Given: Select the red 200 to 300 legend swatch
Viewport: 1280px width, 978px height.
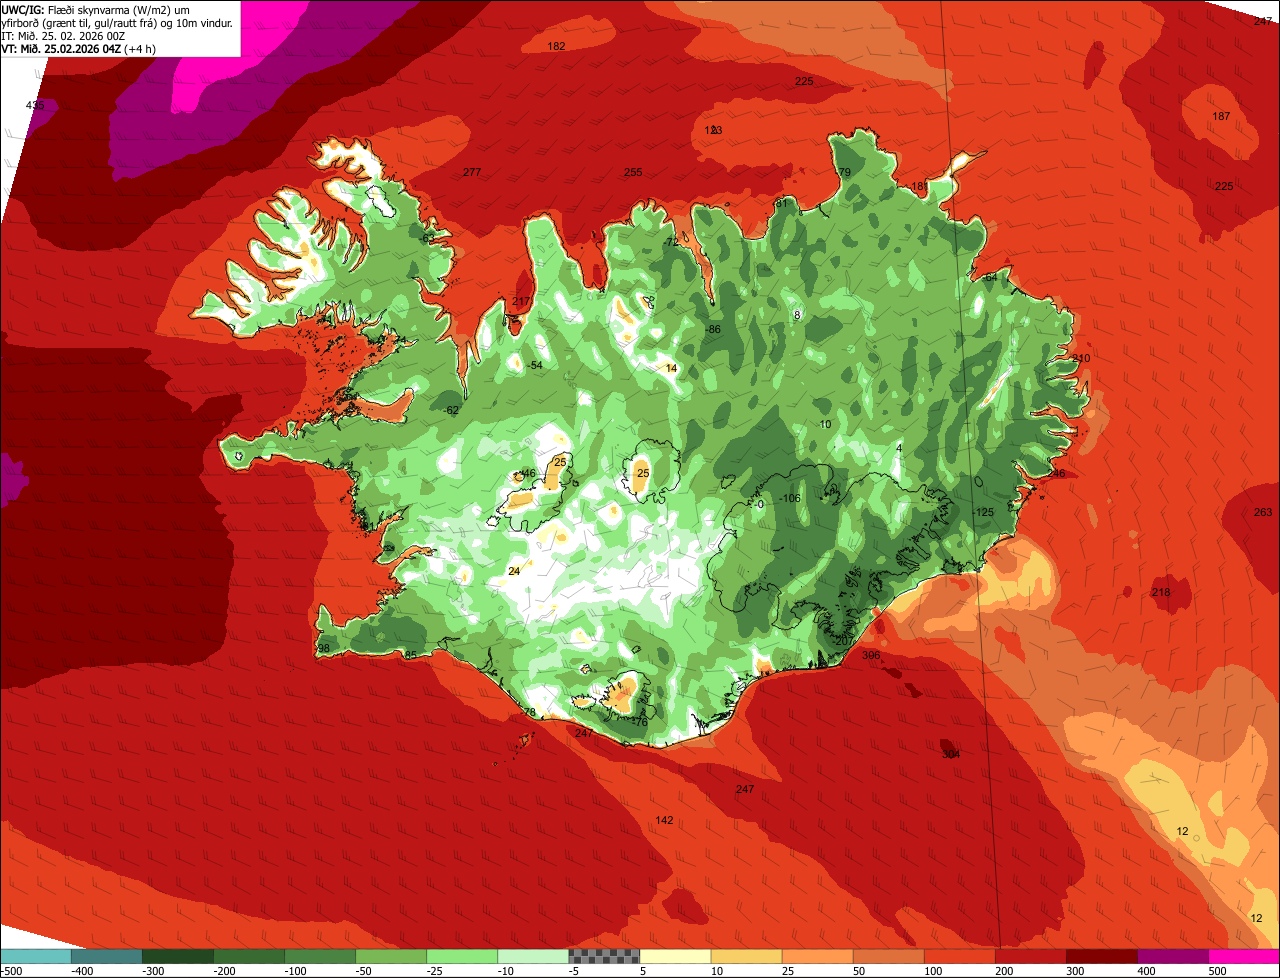Looking at the screenshot, I should (x=1030, y=956).
